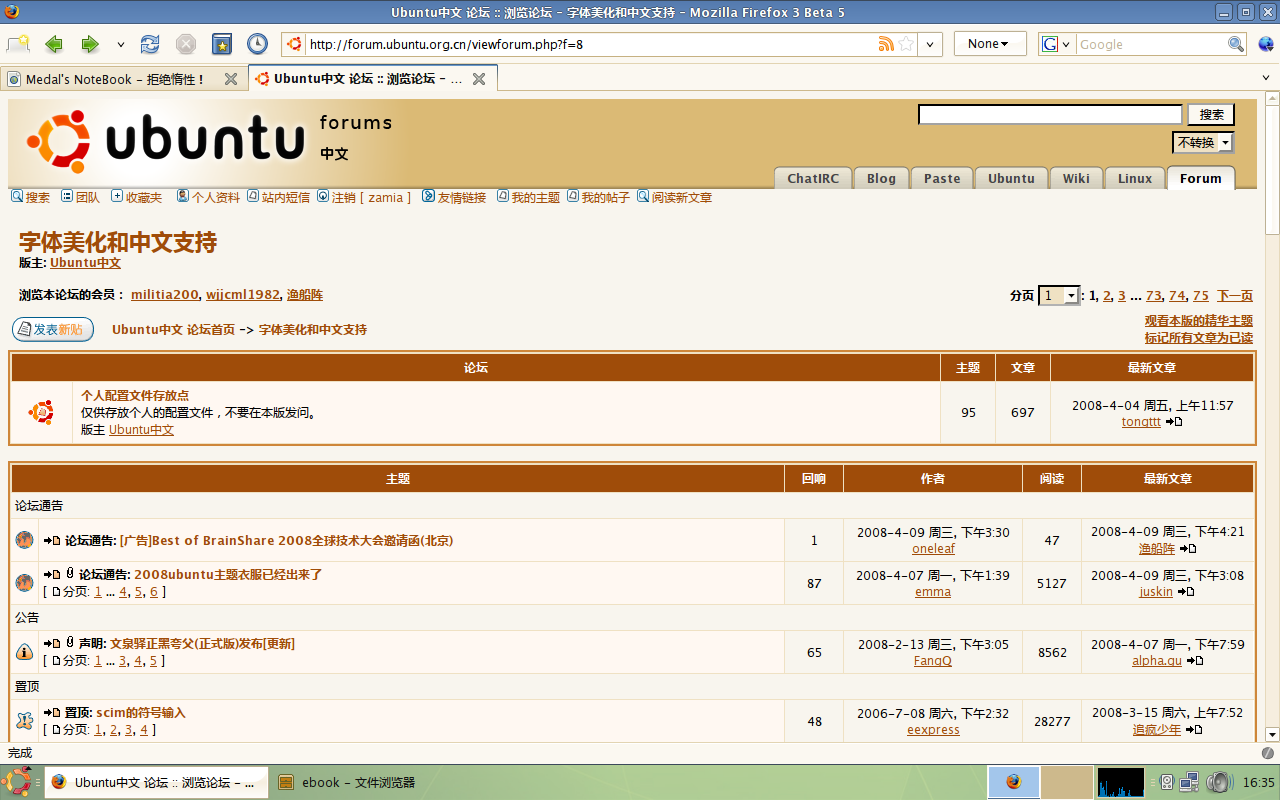Click the Stop loading button
1280x800 pixels.
click(185, 44)
